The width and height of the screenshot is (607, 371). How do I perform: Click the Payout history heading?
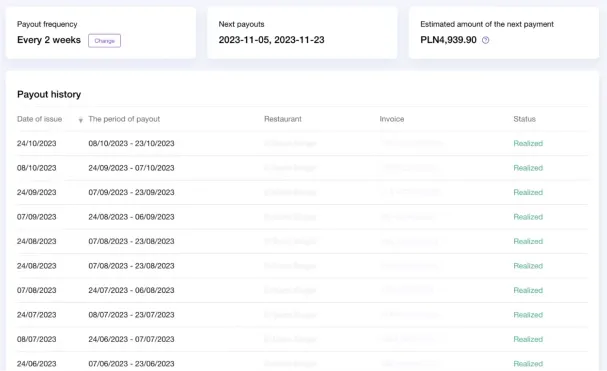click(49, 94)
